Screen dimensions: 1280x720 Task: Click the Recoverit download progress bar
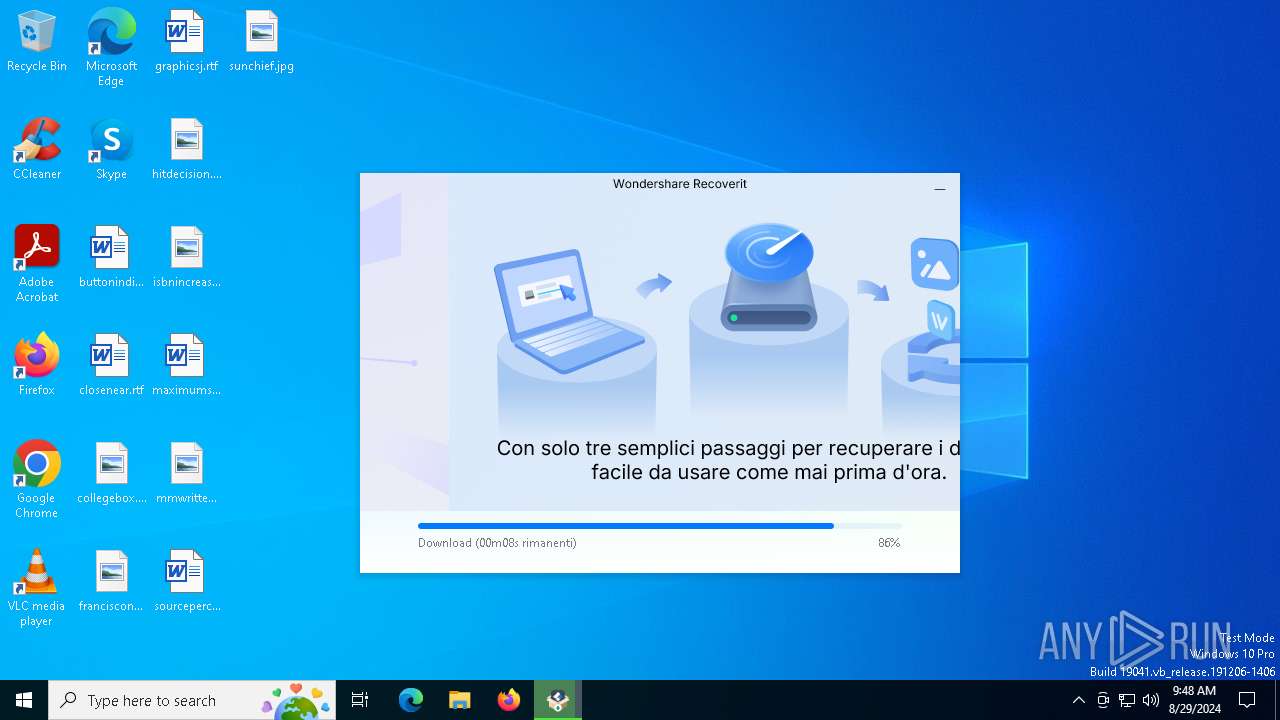(x=660, y=526)
